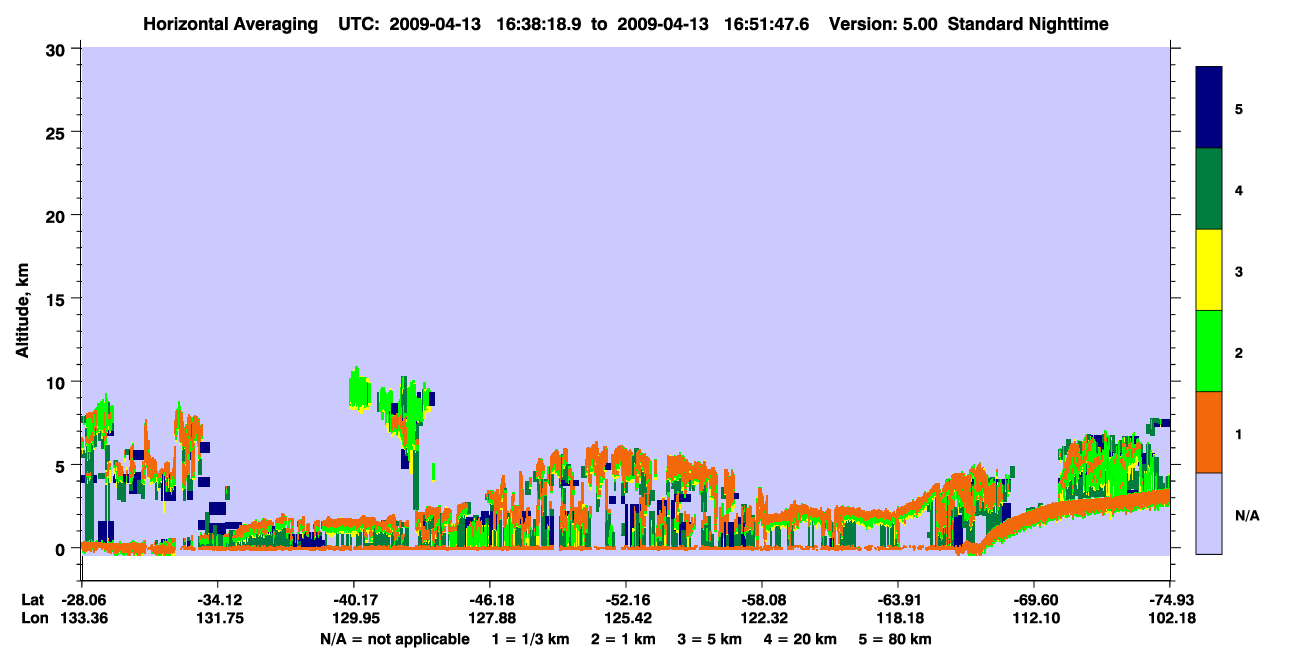This screenshot has width=1300, height=667.
Task: Click the 'Standard Nighttime' label
Action: click(1027, 23)
